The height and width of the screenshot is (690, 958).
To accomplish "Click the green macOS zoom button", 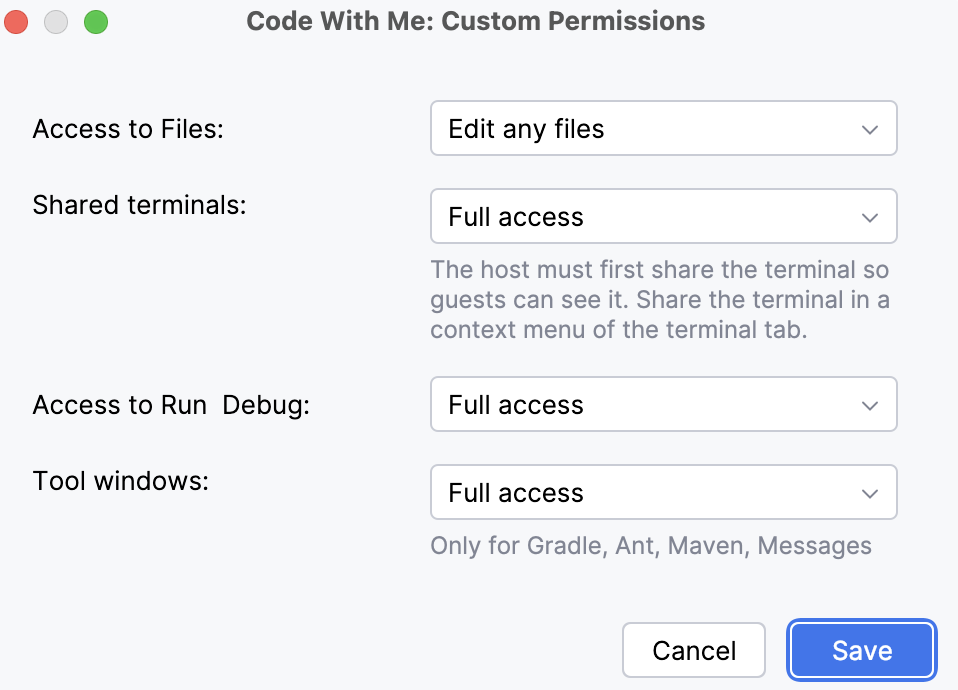I will pos(96,21).
